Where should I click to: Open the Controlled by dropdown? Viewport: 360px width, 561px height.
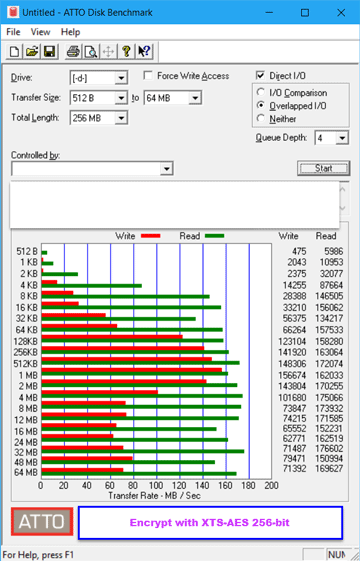(166, 169)
